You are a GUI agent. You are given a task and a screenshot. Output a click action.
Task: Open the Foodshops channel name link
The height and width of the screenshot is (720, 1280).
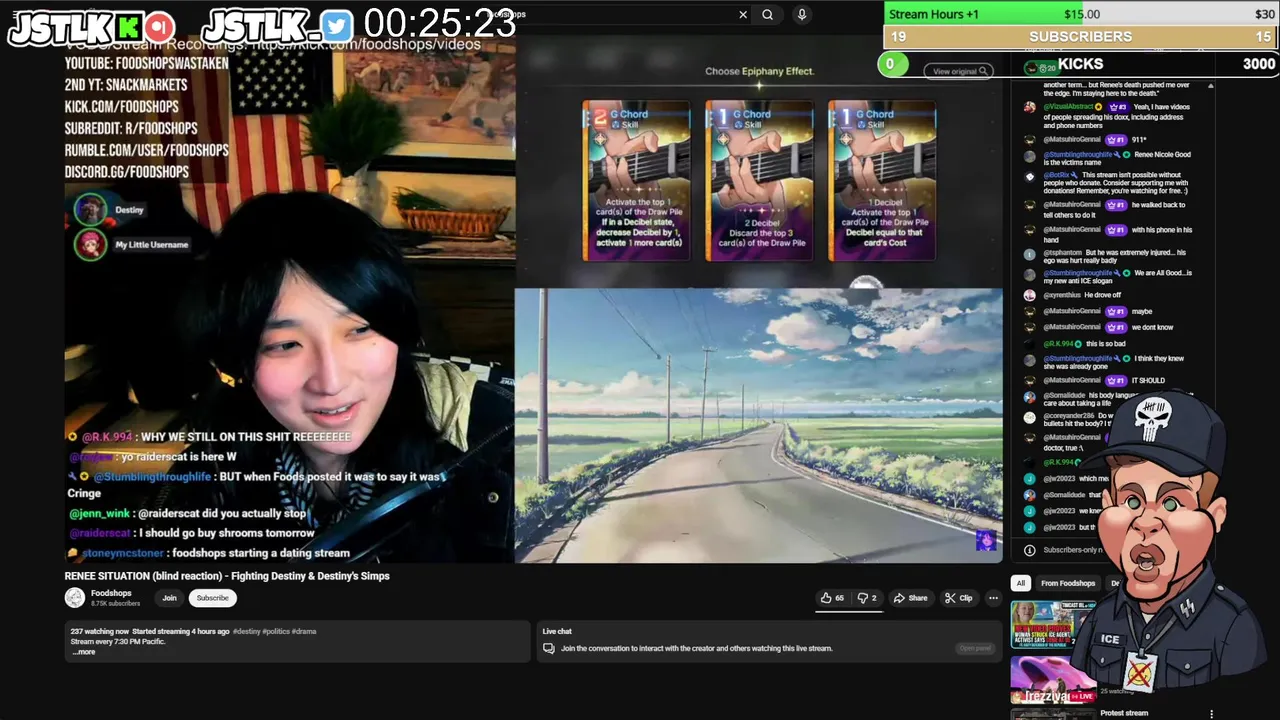click(111, 593)
